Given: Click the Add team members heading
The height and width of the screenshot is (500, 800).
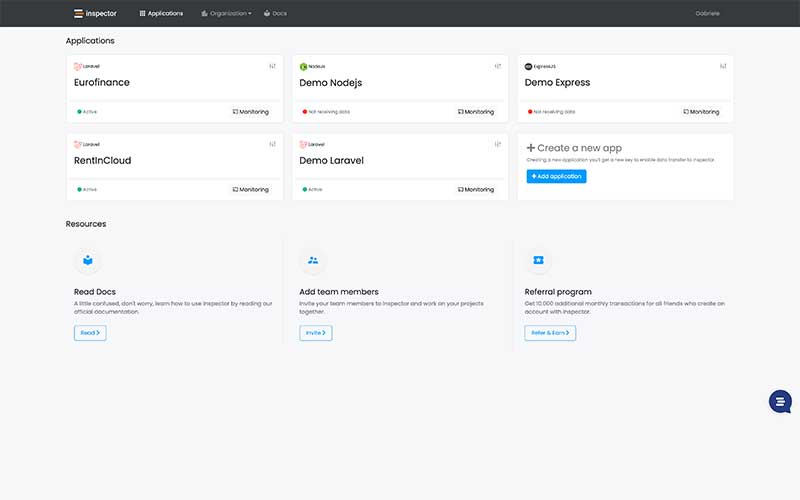Looking at the screenshot, I should (339, 292).
